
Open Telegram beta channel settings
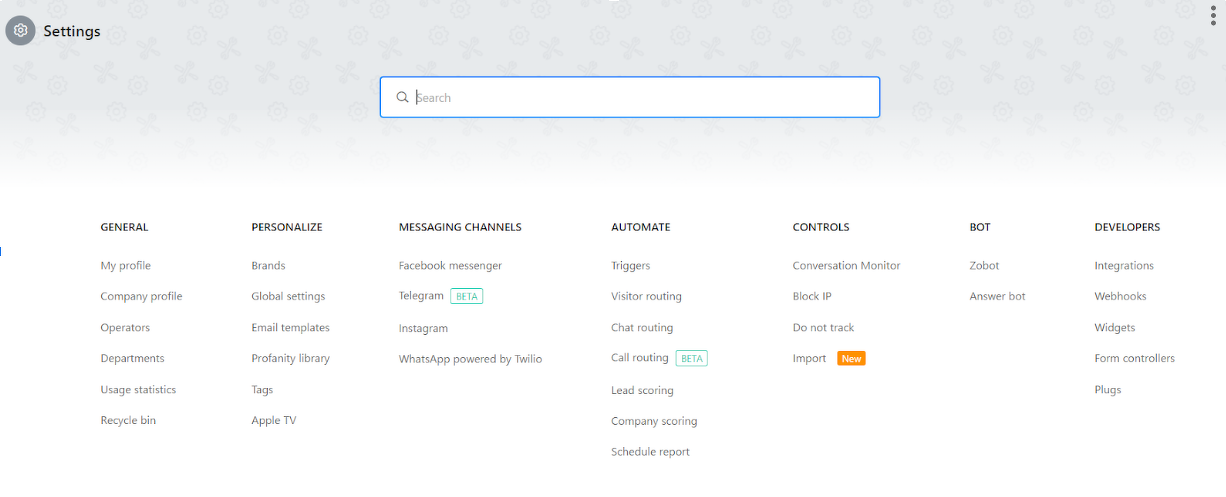440,296
